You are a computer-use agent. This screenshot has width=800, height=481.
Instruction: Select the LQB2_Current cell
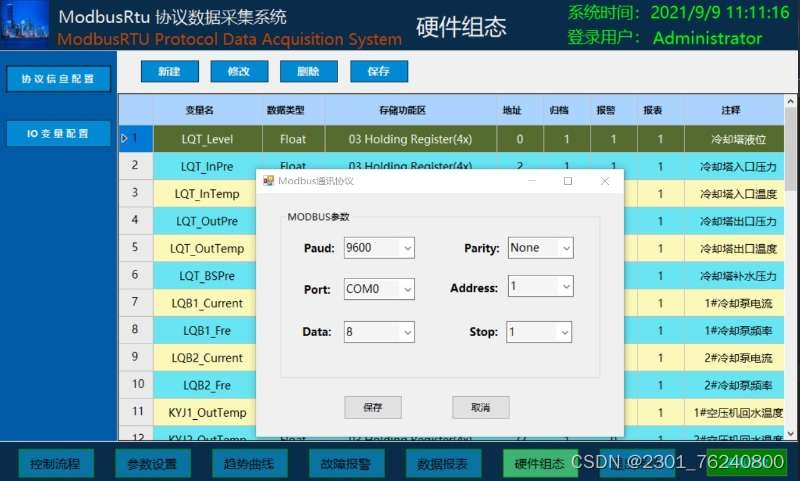tap(205, 358)
